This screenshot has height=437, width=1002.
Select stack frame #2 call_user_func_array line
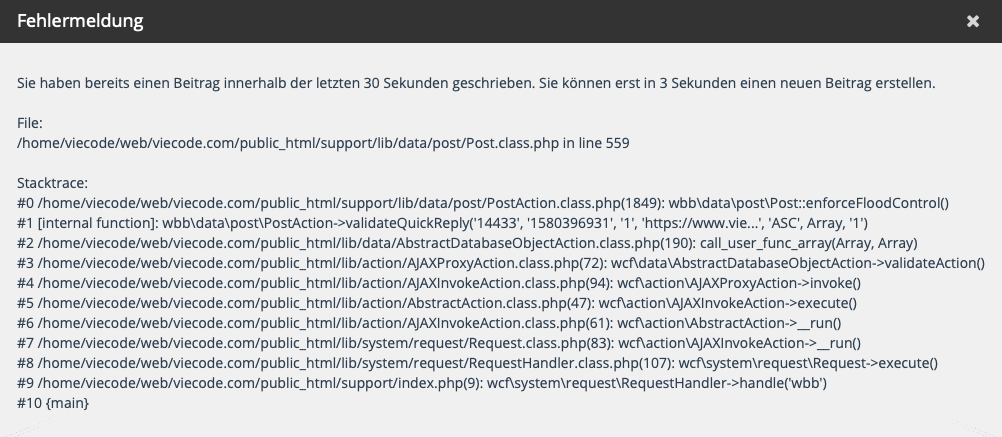467,243
